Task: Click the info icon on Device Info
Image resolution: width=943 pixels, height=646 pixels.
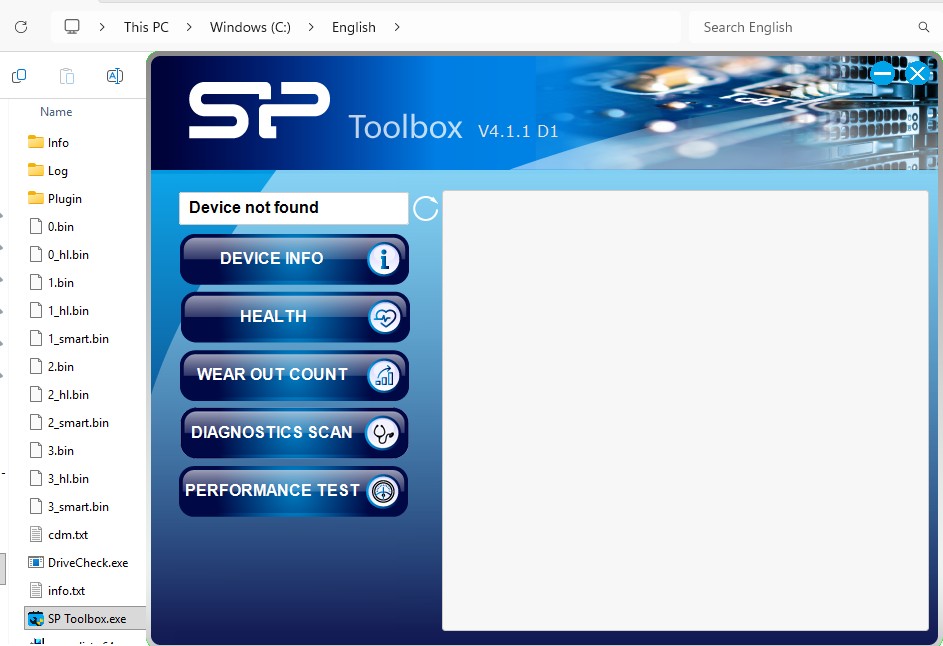Action: point(383,260)
